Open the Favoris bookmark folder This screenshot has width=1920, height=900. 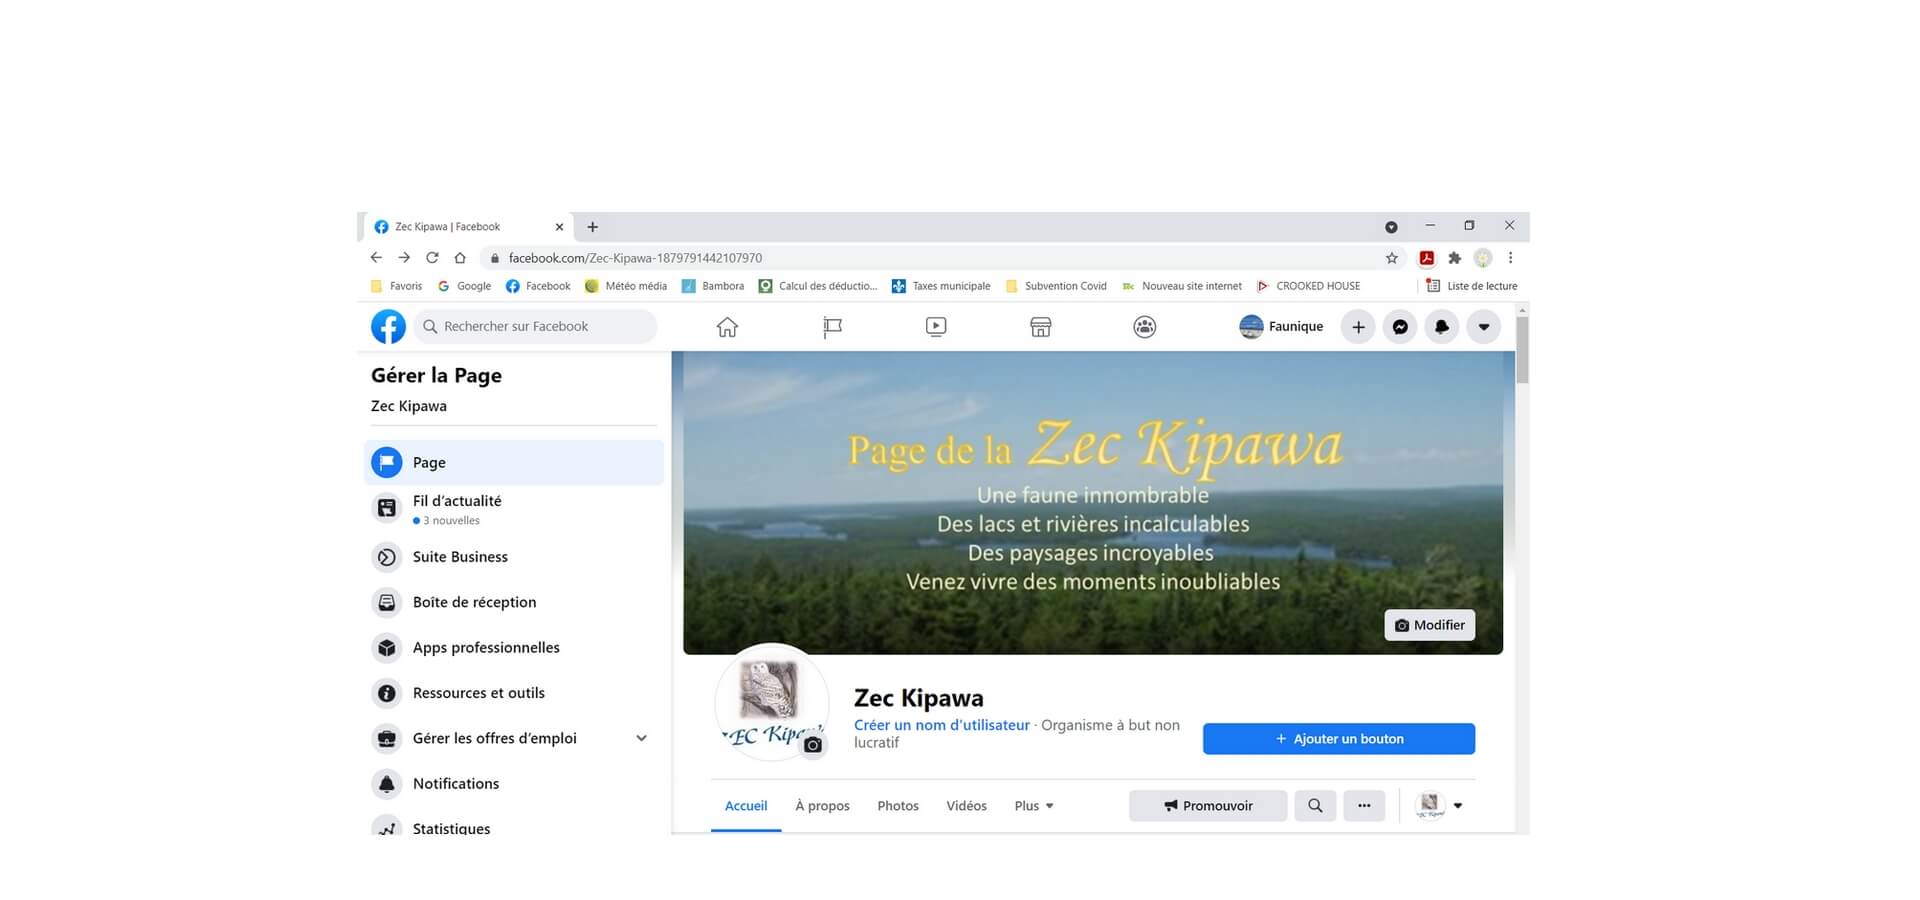(396, 286)
